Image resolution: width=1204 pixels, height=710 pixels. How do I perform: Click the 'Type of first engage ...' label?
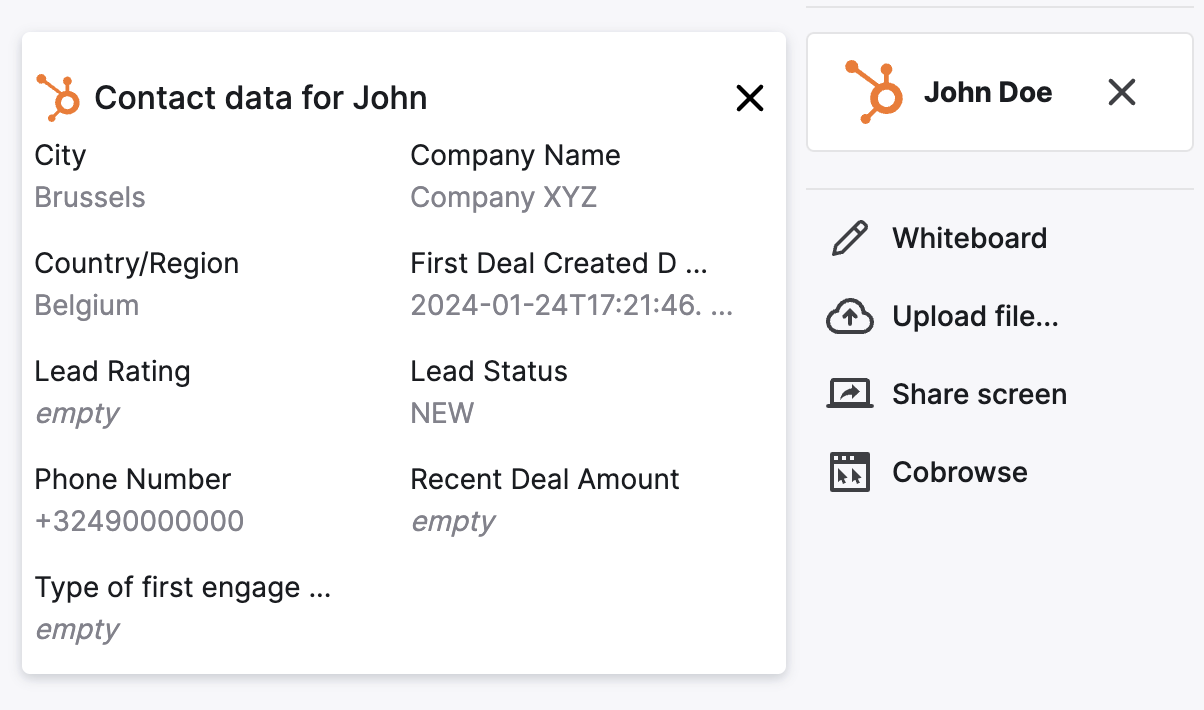point(183,587)
